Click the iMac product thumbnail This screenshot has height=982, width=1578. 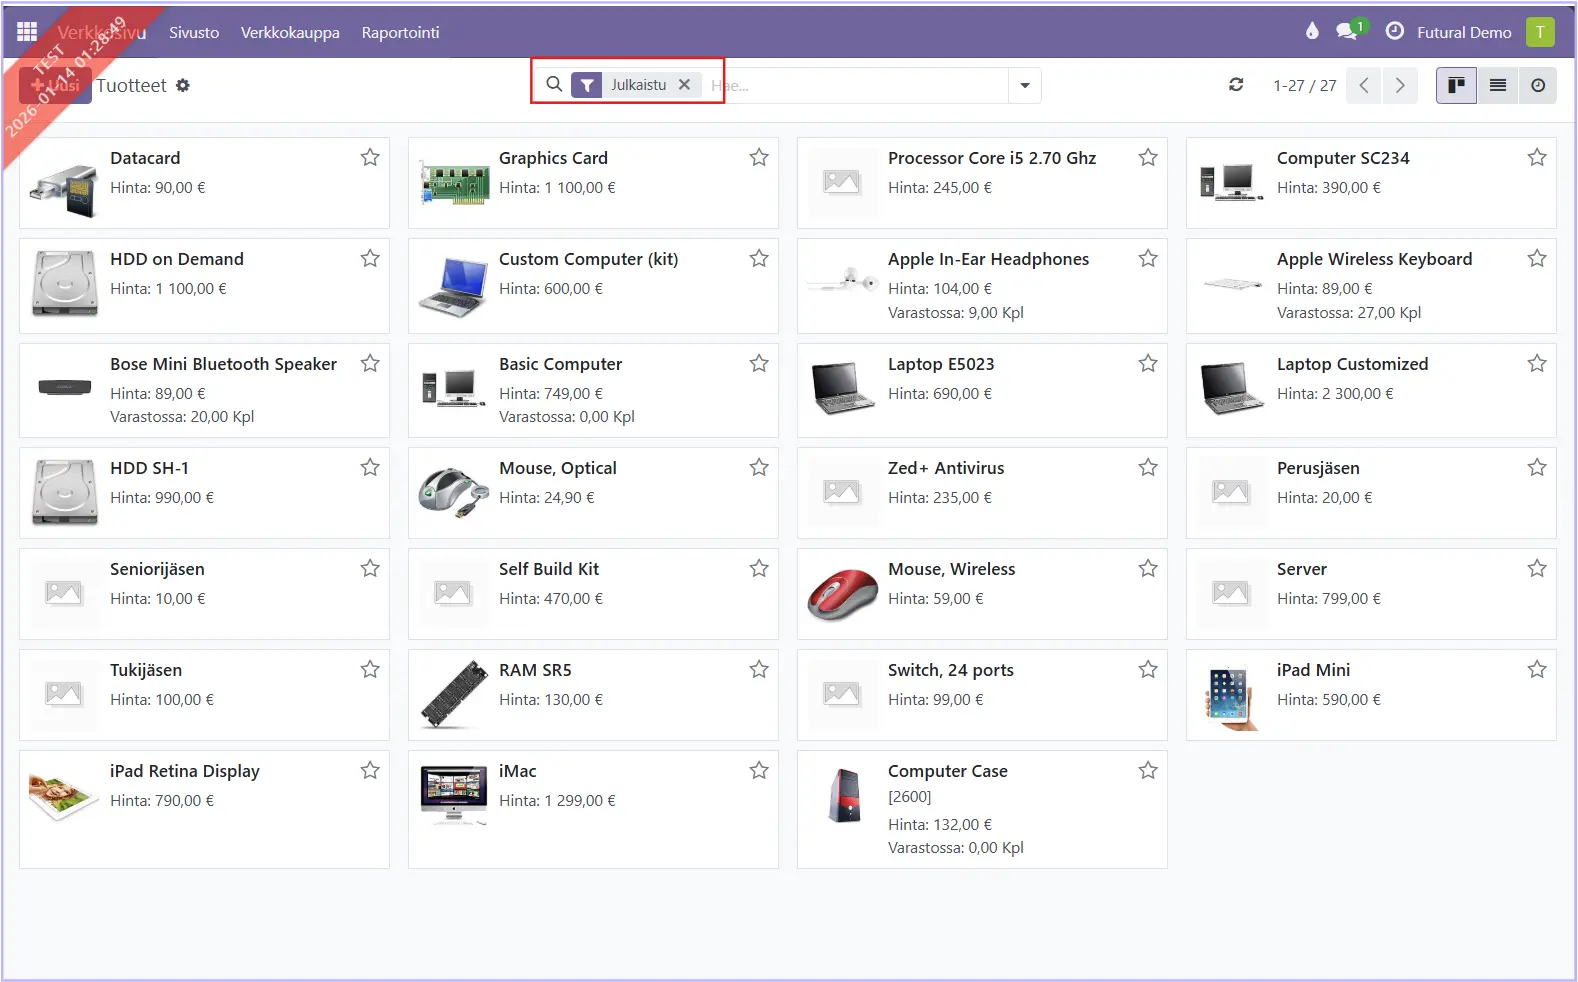coord(453,795)
